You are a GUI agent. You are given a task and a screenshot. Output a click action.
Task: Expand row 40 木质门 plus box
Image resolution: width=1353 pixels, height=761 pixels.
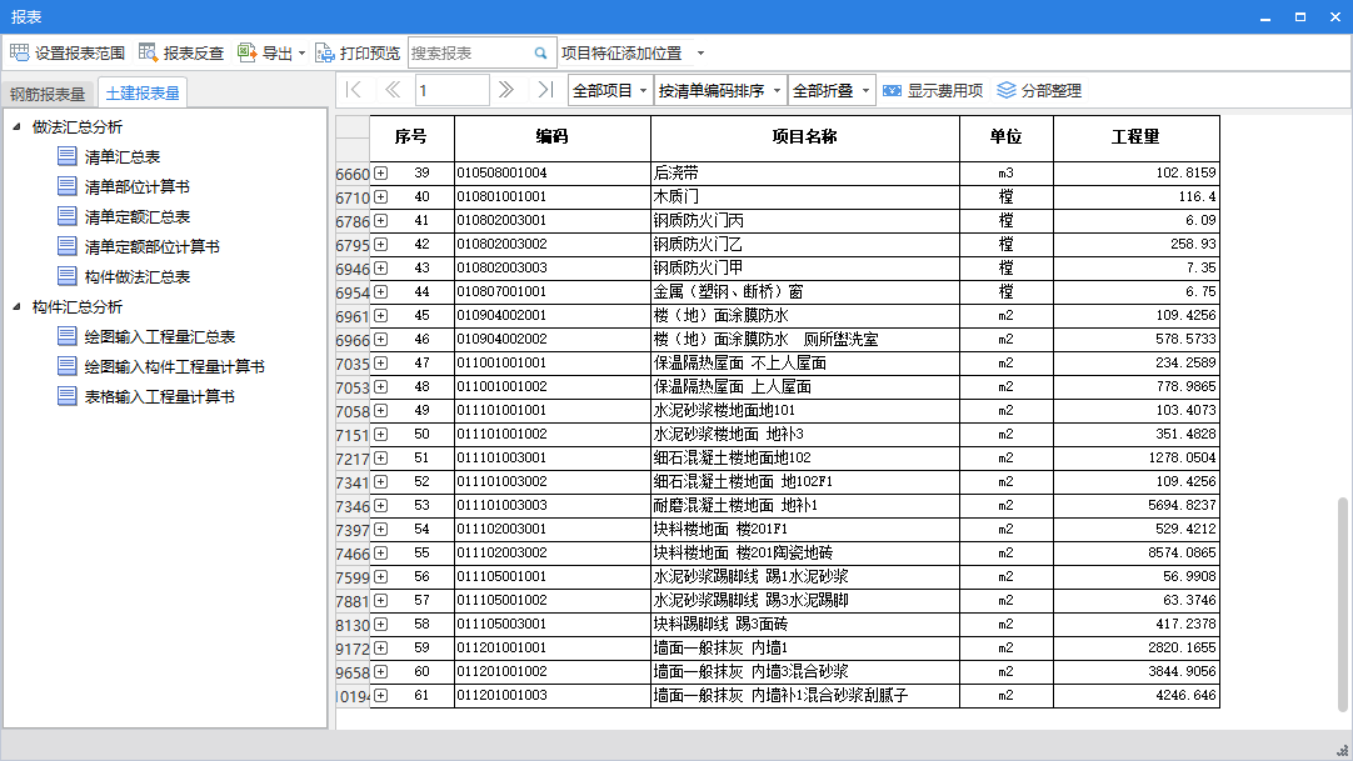(x=381, y=197)
